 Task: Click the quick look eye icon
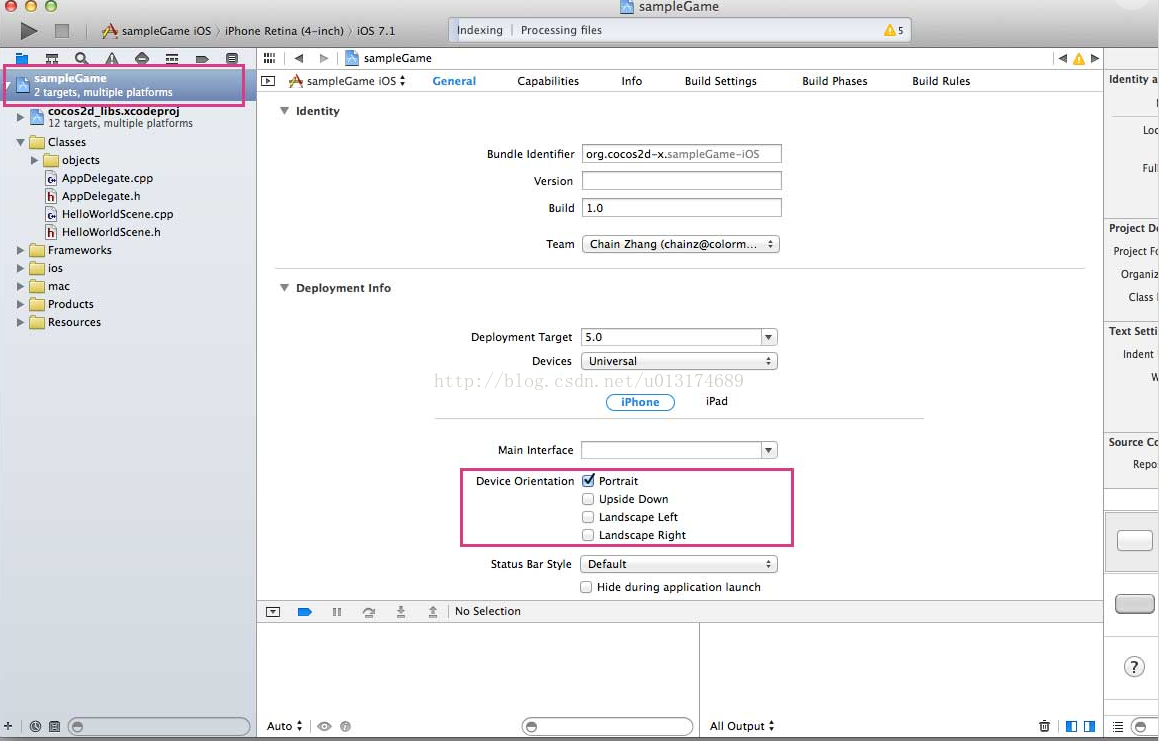pyautogui.click(x=324, y=726)
